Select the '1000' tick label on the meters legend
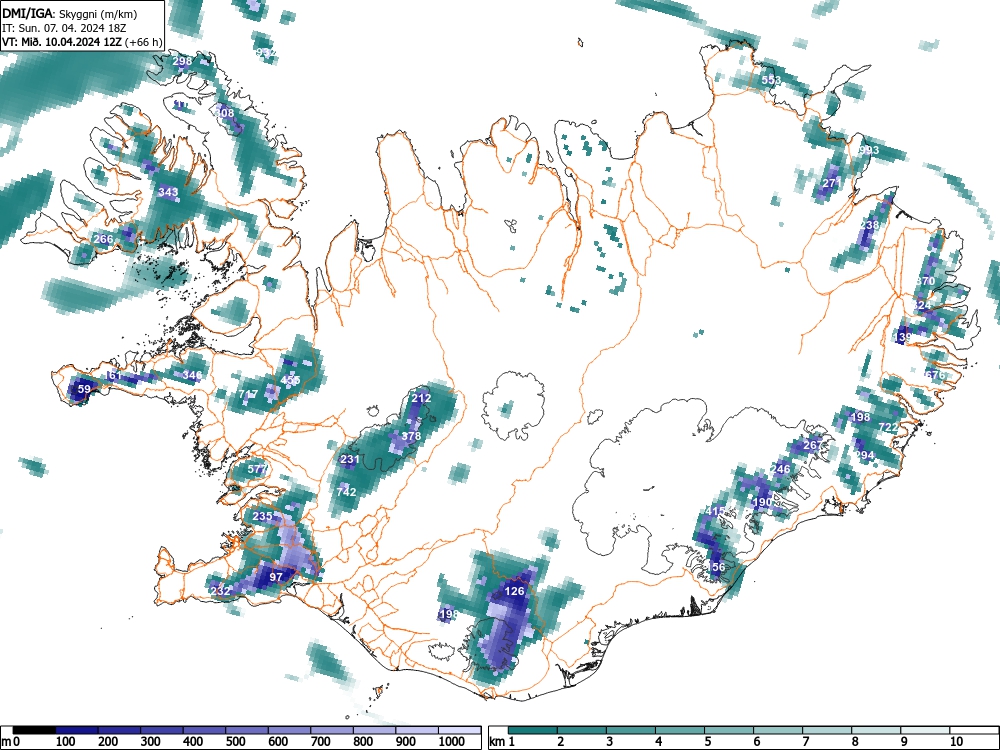1000x750 pixels. click(x=452, y=742)
